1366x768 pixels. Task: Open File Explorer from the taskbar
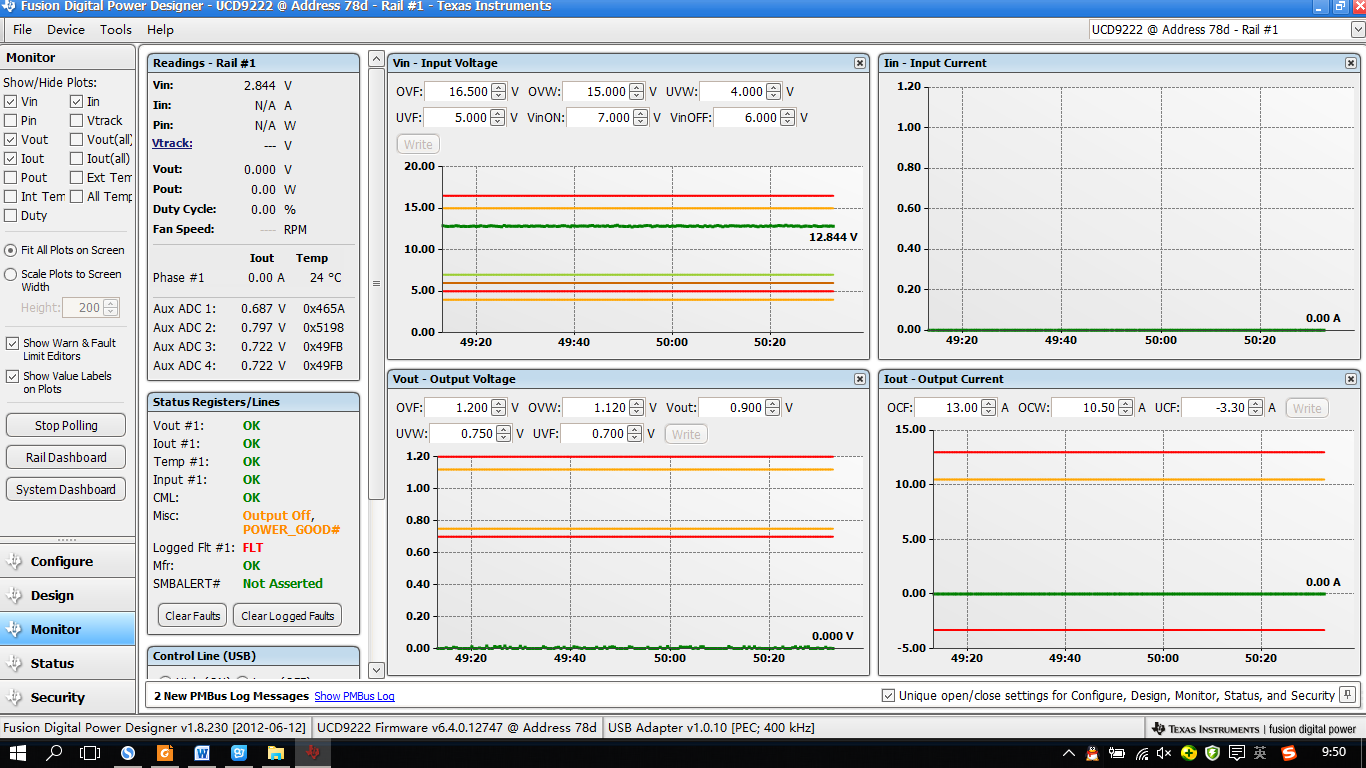click(x=276, y=752)
